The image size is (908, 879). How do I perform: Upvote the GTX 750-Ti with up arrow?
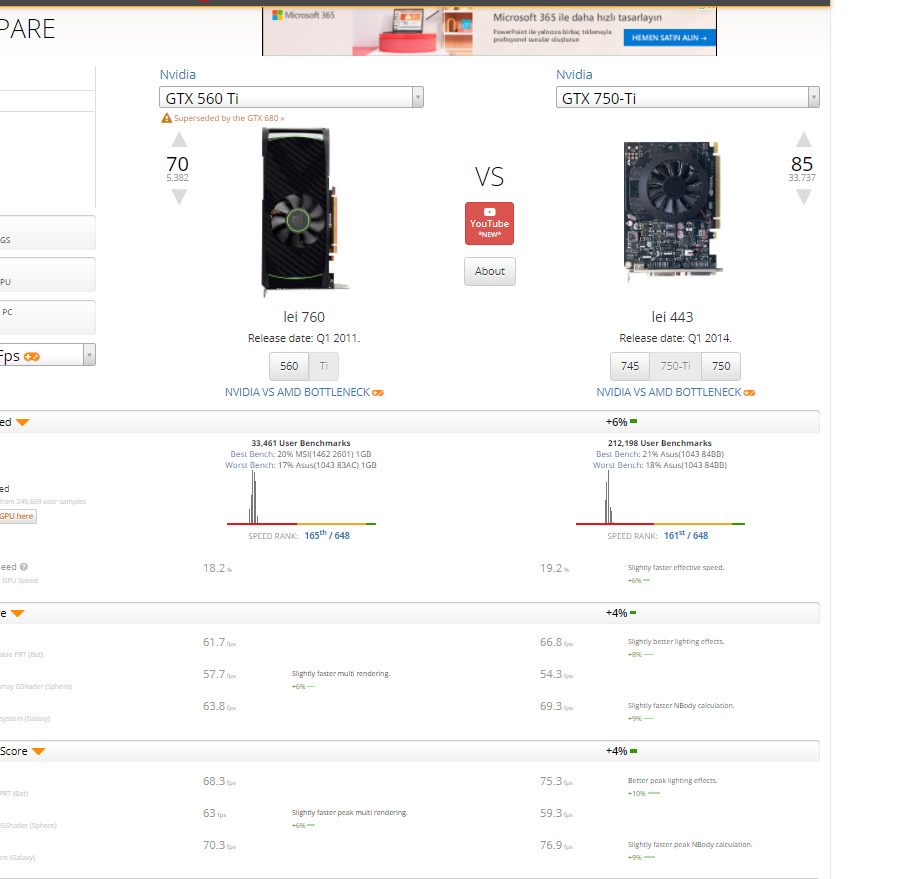(804, 139)
